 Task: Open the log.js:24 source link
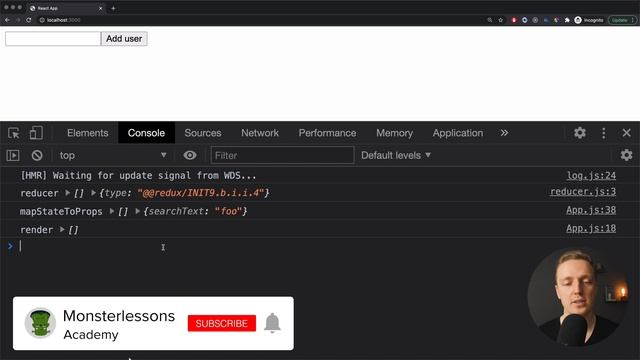pyautogui.click(x=591, y=176)
